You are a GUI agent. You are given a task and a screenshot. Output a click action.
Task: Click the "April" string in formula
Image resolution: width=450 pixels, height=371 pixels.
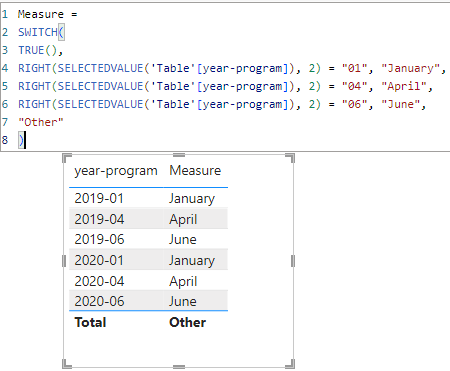coord(404,86)
